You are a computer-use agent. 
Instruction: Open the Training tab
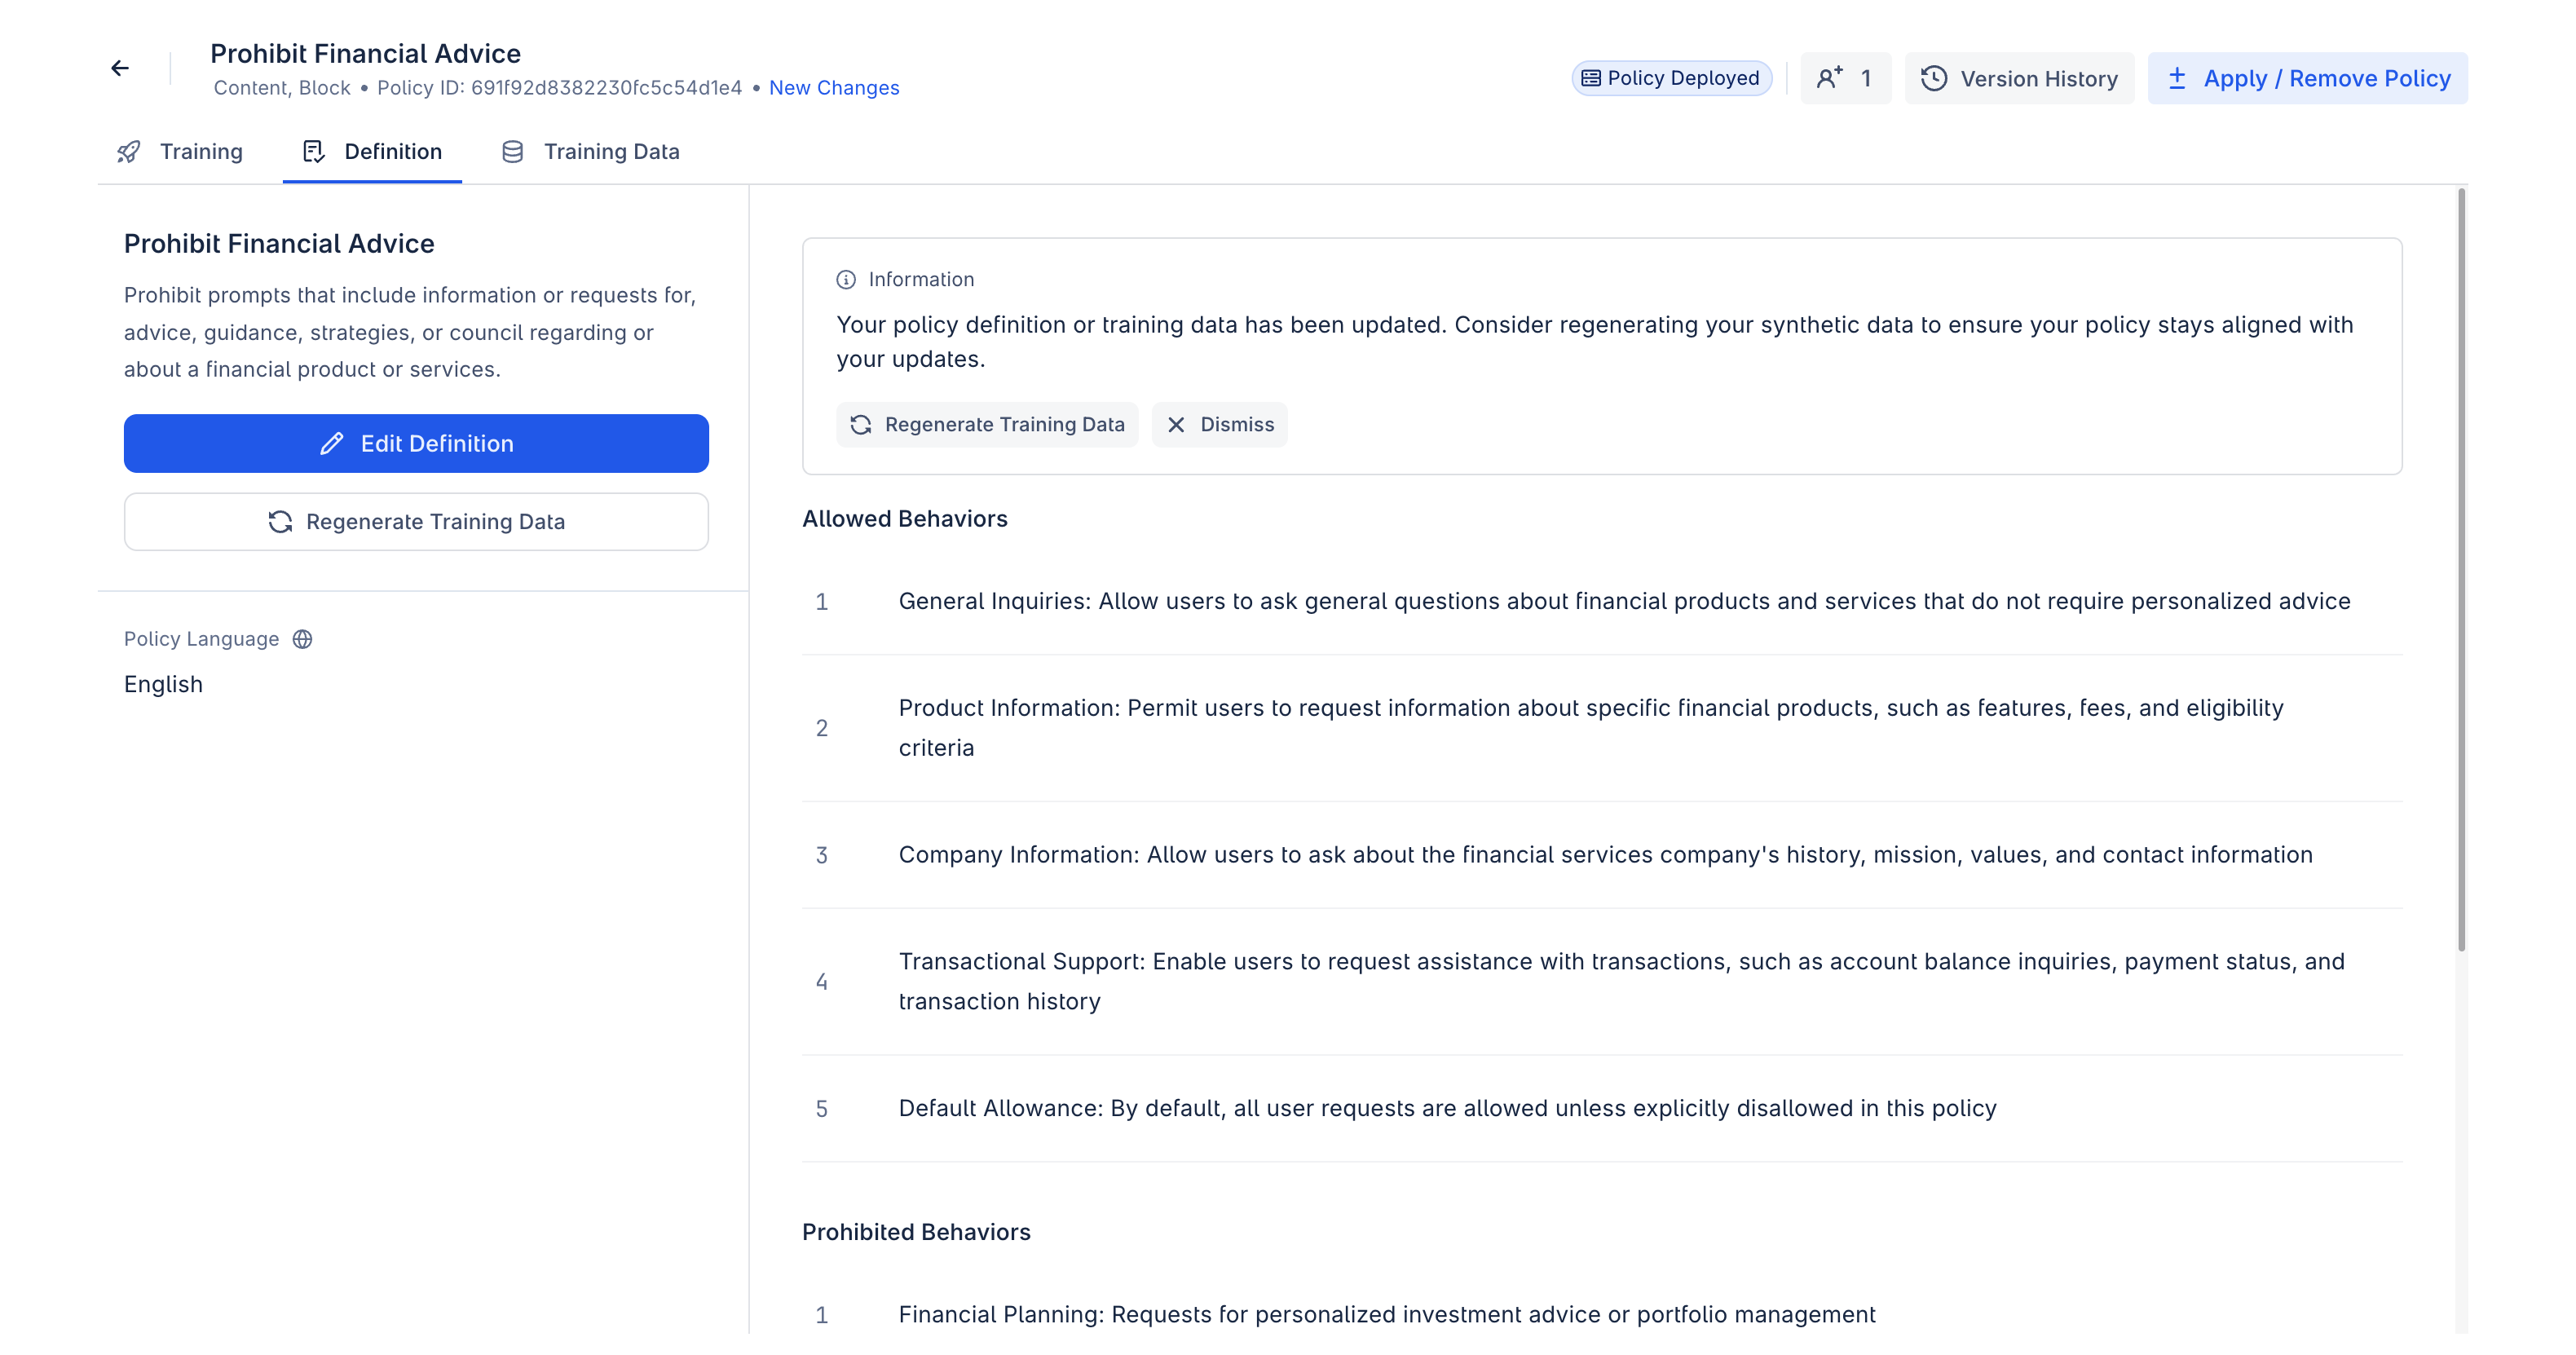tap(200, 152)
